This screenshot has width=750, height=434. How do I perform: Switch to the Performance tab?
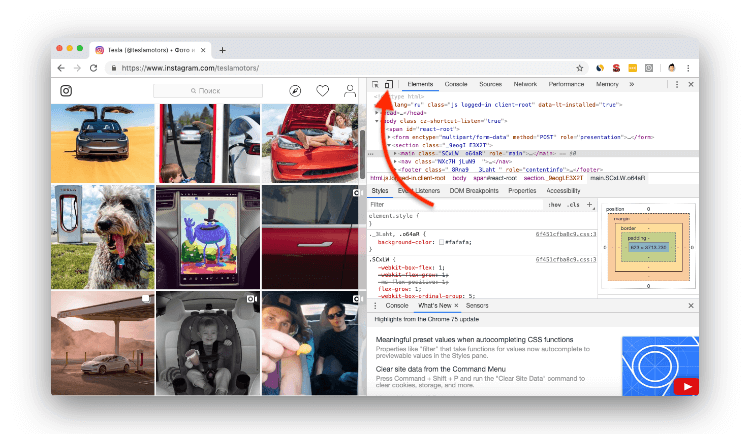click(x=566, y=84)
